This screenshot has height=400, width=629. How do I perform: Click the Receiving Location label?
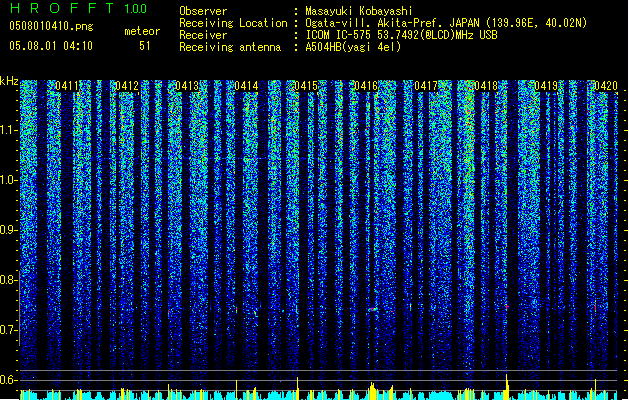coord(233,23)
